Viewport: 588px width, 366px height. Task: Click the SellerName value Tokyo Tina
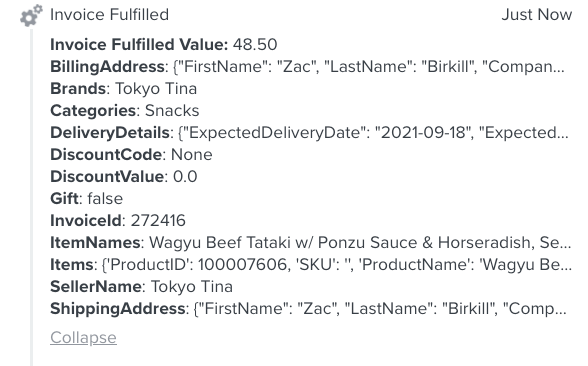[x=192, y=287]
